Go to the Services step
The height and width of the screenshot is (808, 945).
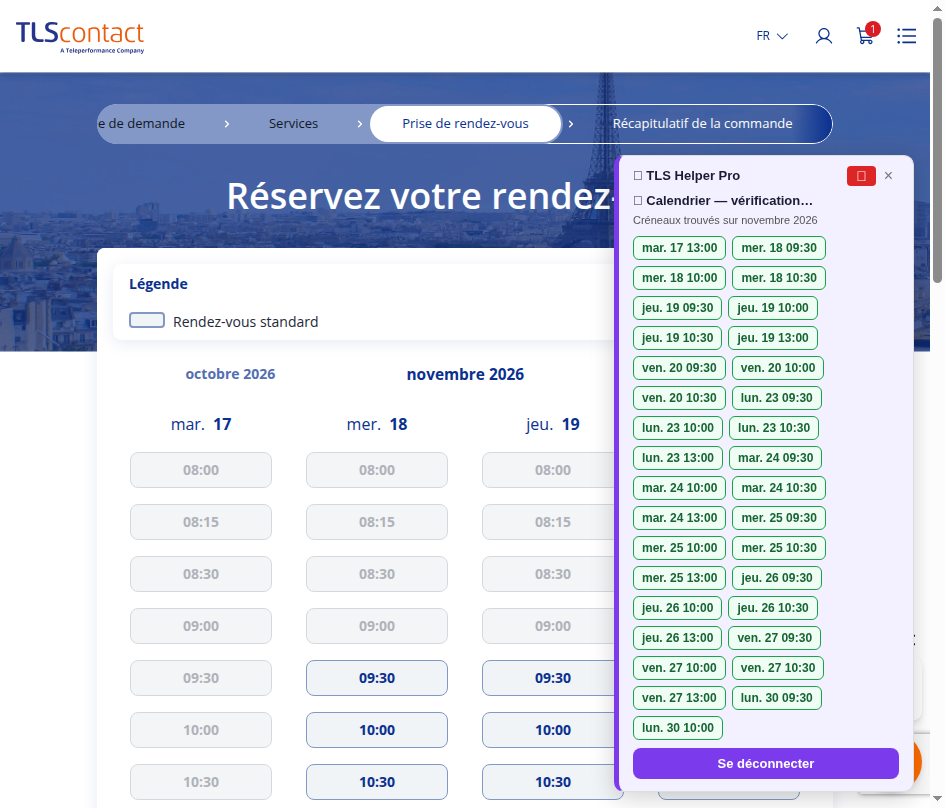(x=293, y=124)
